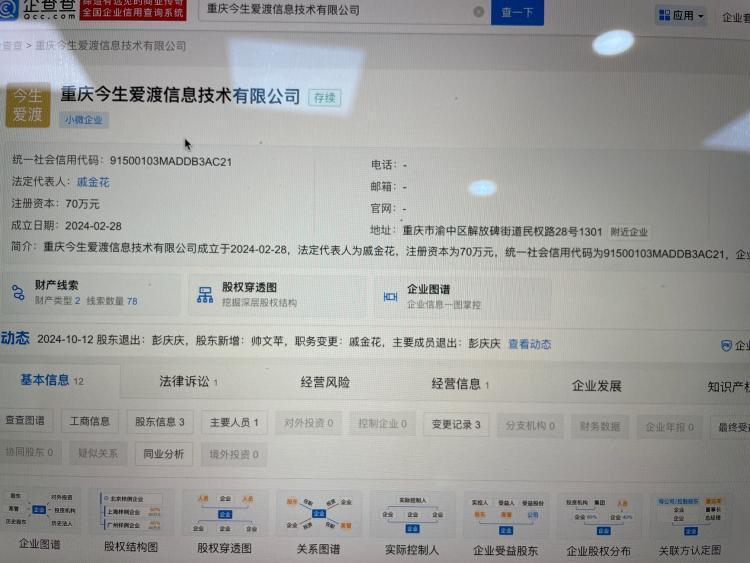Open the 企业受益股东 diagram thumbnail
This screenshot has height=563, width=750.
coord(506,517)
